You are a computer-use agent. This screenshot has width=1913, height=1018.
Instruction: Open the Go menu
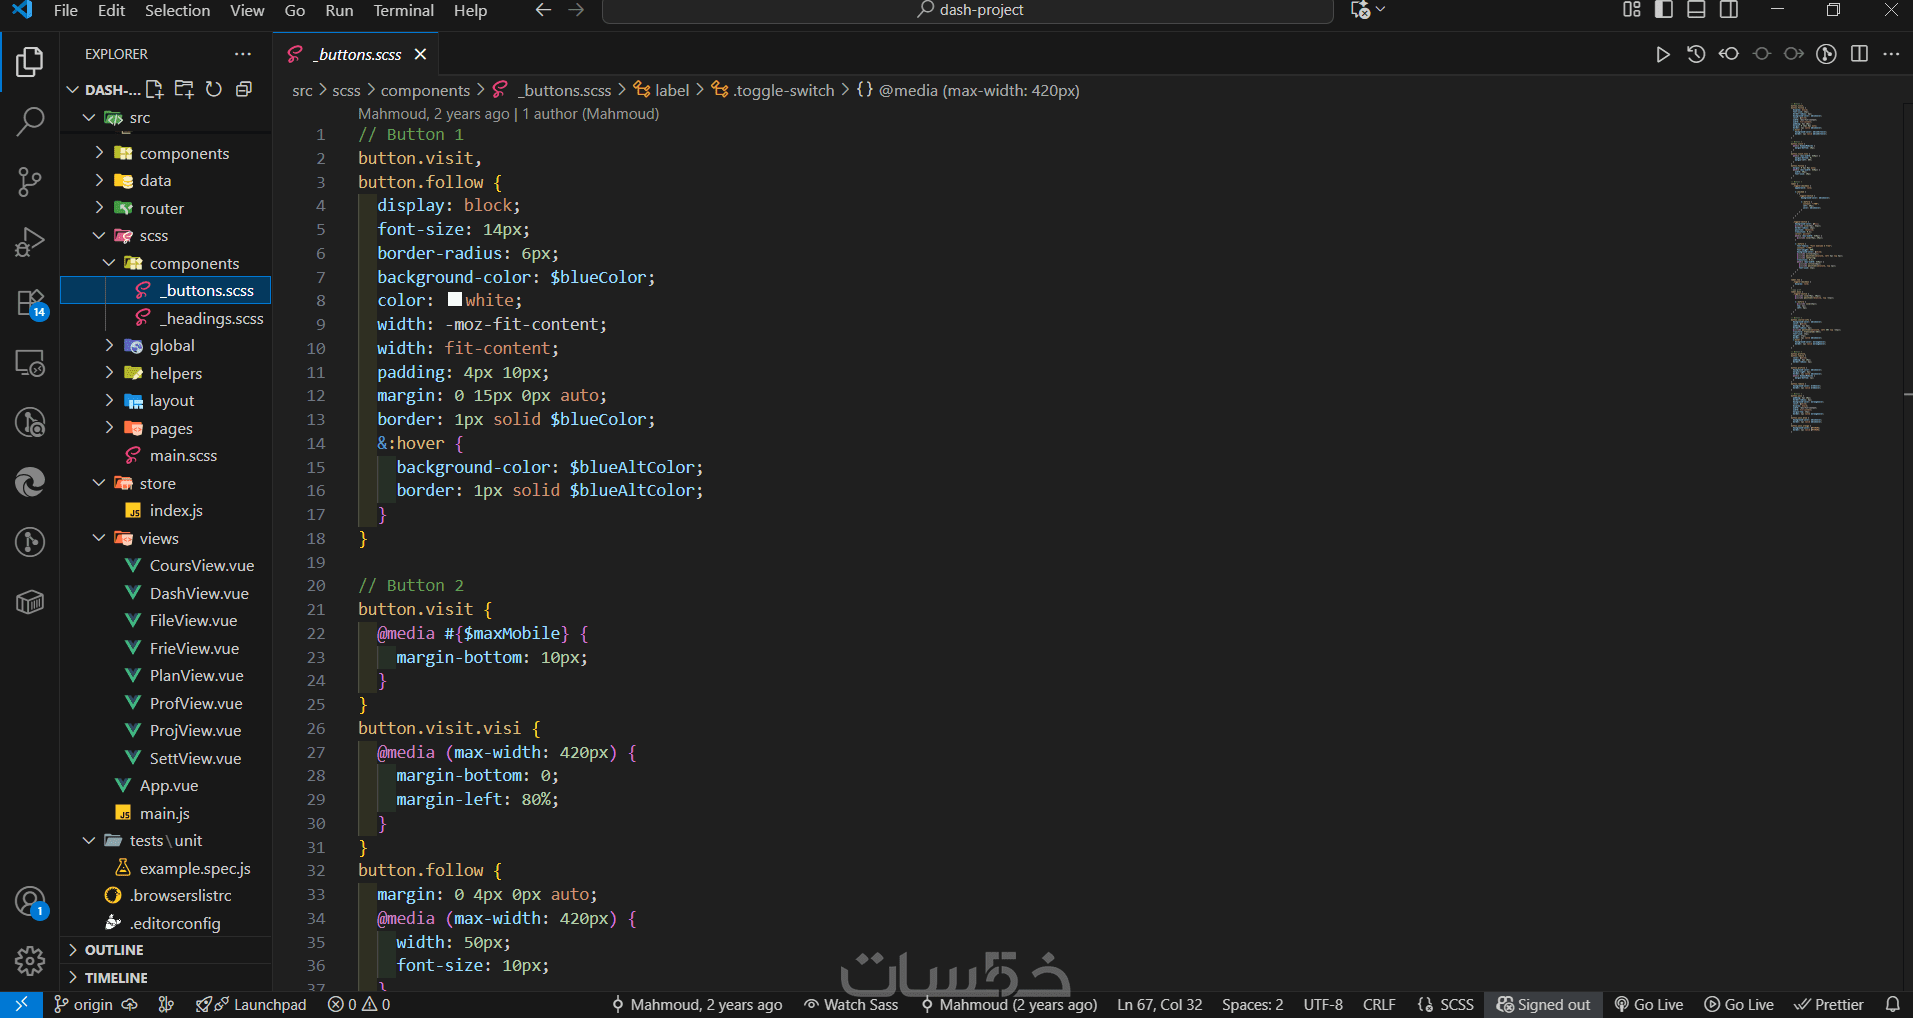click(295, 10)
